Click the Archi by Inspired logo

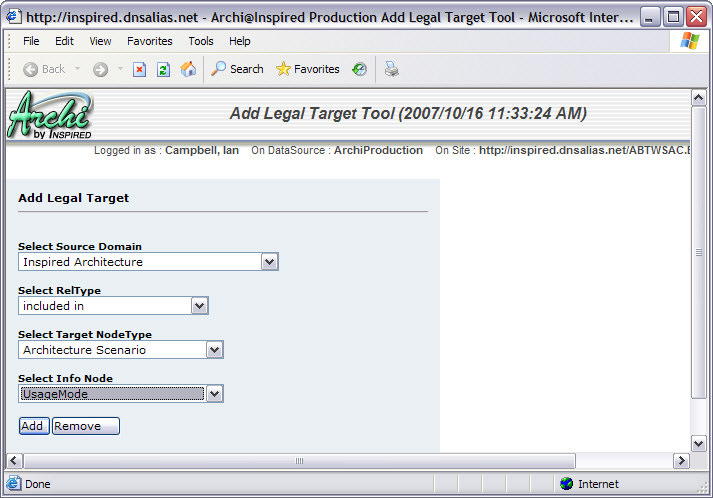coord(50,114)
